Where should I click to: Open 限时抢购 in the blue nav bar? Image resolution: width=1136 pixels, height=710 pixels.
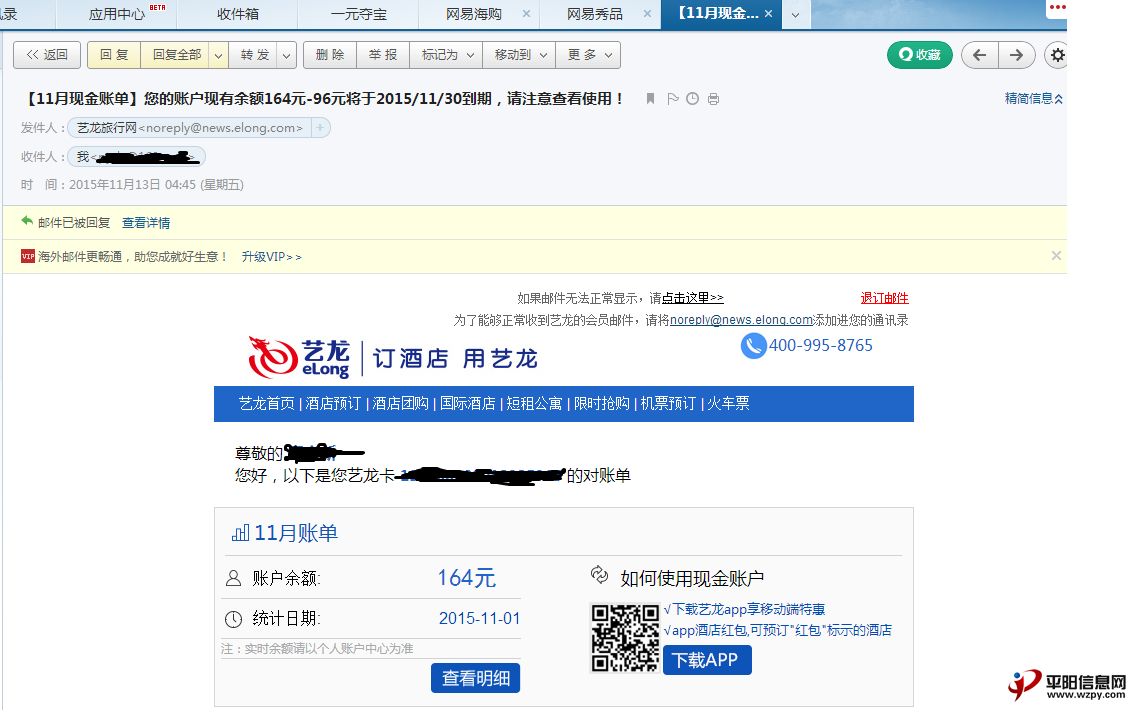coord(601,404)
